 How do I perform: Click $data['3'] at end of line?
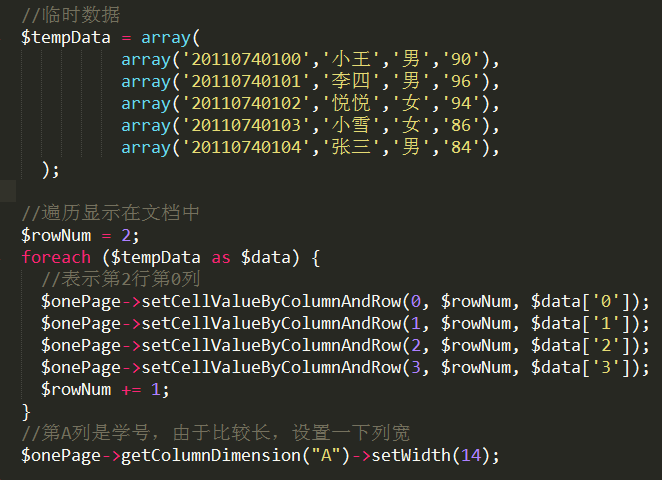coord(581,367)
